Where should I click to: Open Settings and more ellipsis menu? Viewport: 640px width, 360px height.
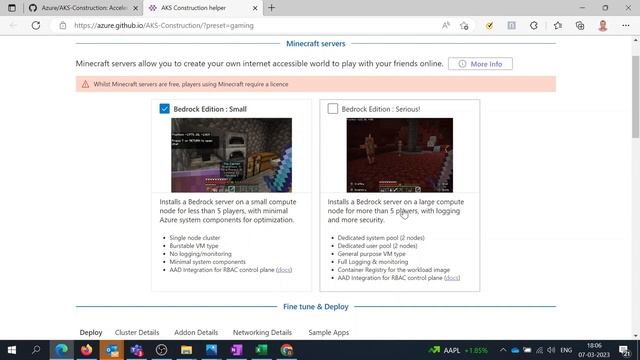pos(626,26)
